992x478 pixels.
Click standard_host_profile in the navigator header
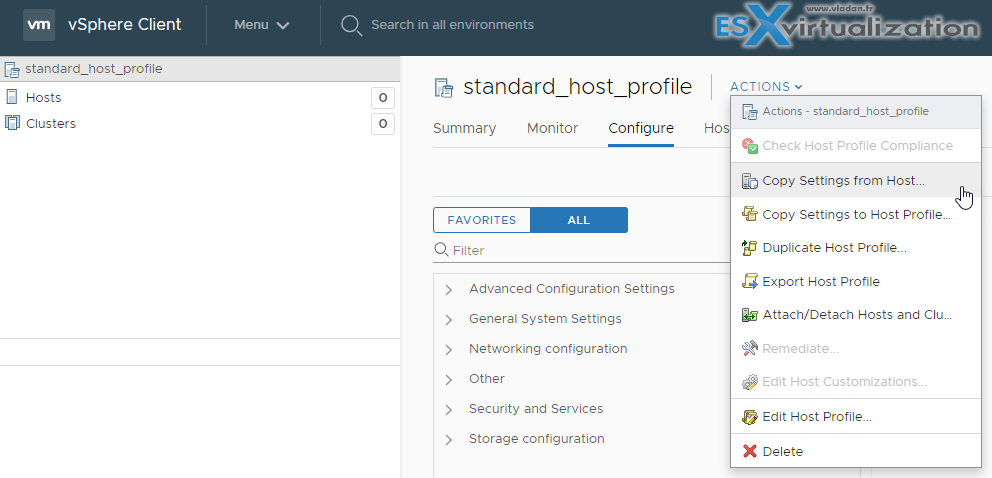[x=94, y=68]
